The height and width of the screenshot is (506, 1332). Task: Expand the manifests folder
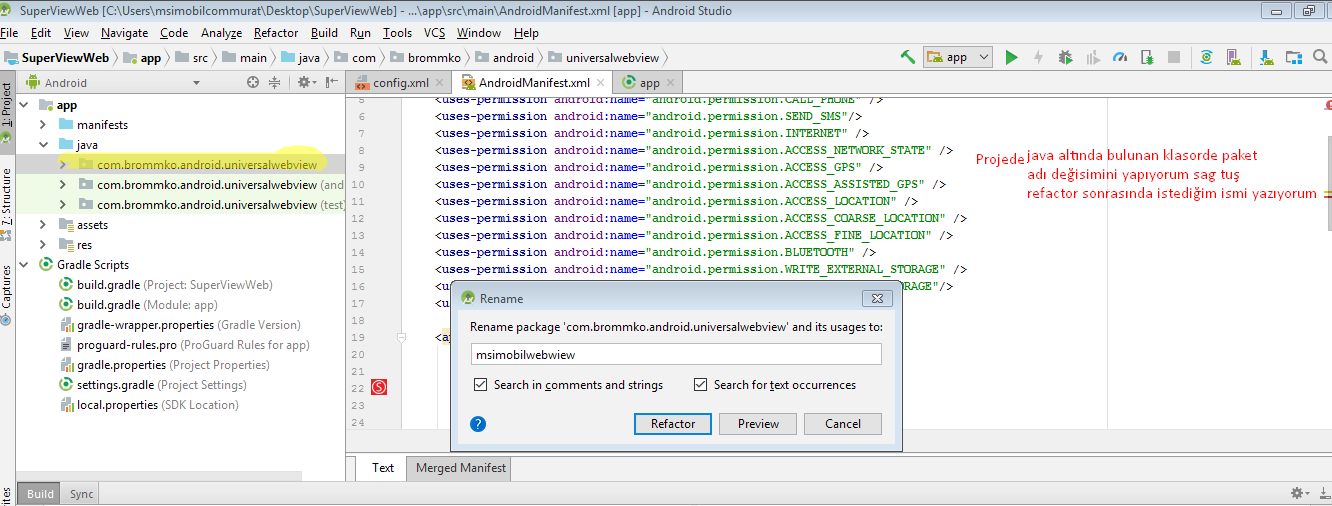[43, 125]
